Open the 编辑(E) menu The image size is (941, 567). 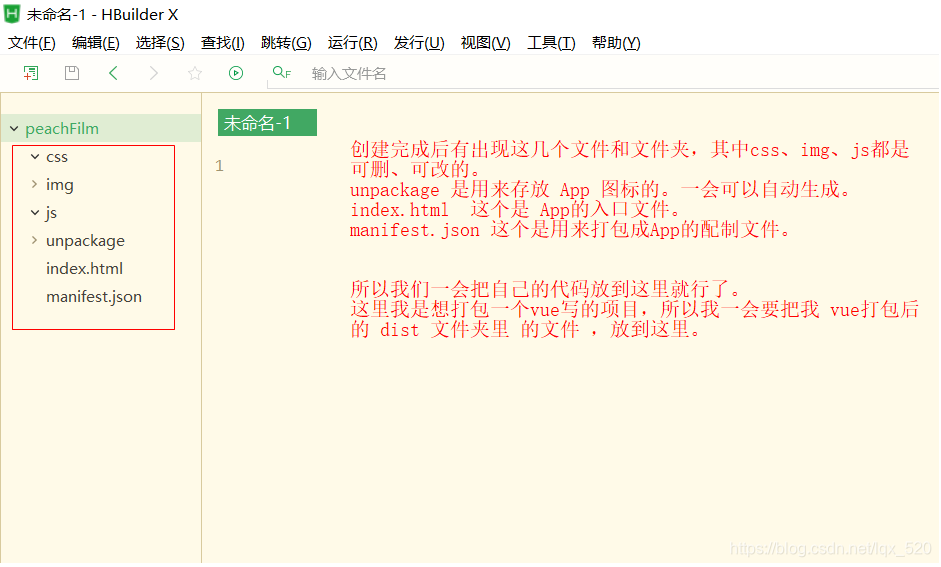tap(96, 43)
